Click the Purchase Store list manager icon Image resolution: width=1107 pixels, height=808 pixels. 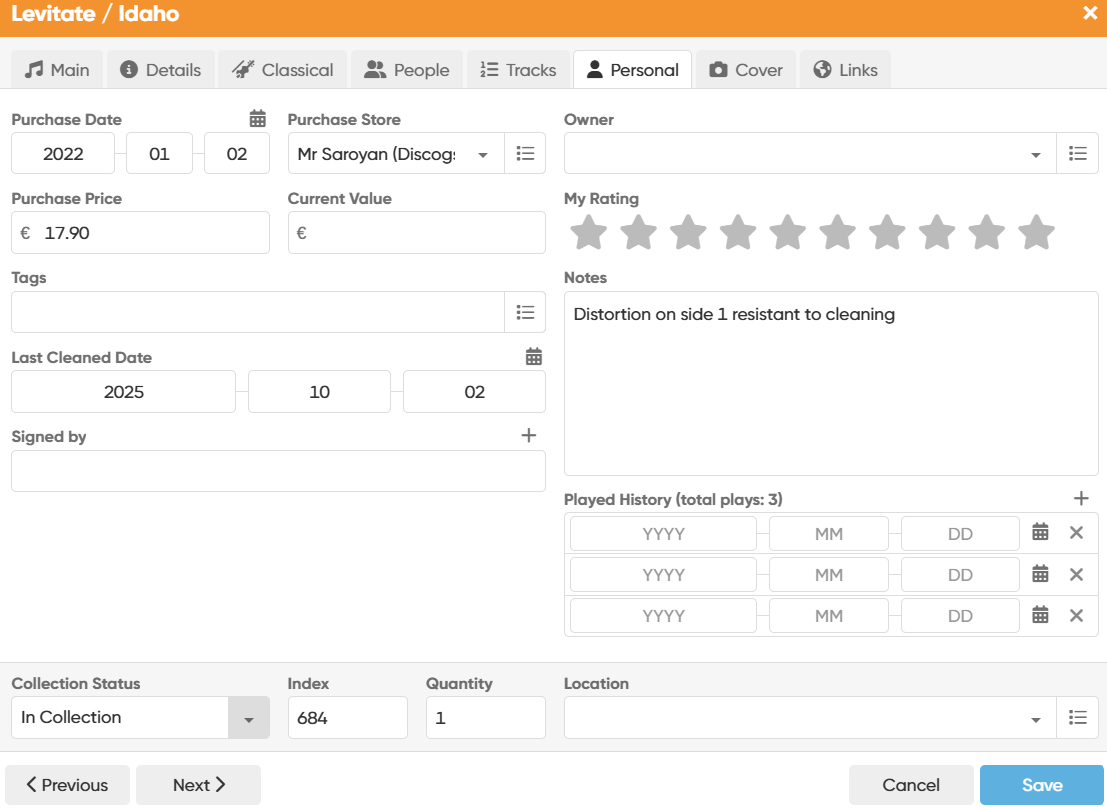(x=525, y=154)
